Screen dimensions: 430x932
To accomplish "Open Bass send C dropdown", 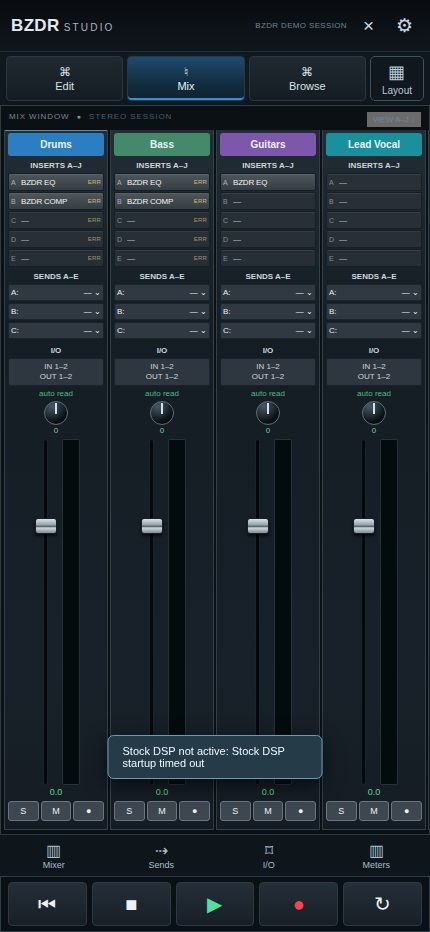I will pos(162,330).
